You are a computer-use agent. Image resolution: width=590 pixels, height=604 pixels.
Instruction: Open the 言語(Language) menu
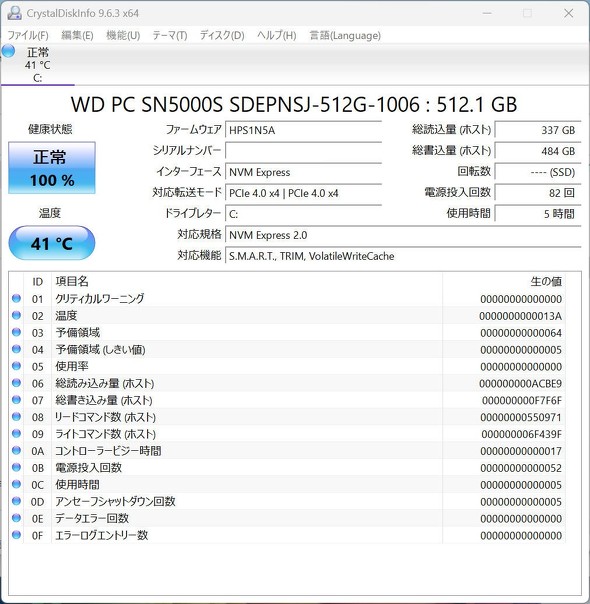pos(345,35)
